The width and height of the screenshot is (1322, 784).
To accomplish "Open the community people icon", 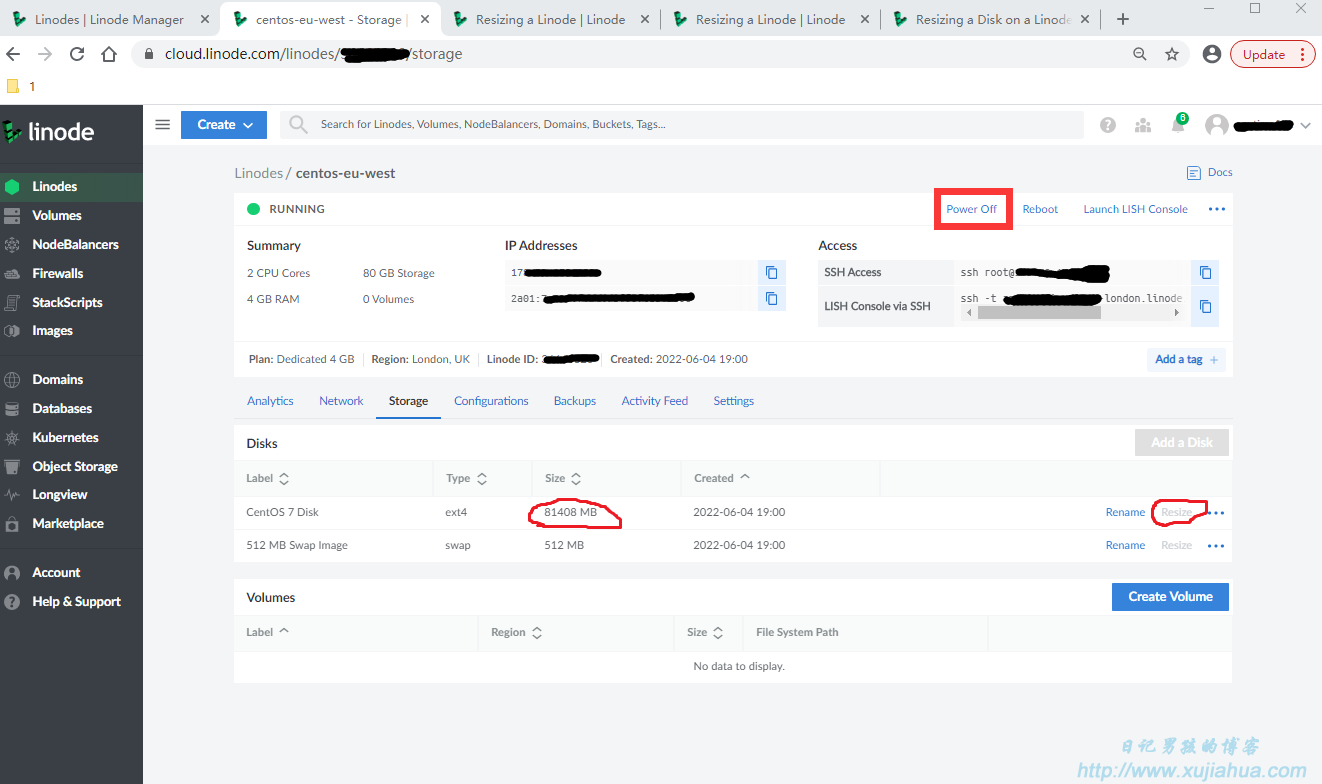I will click(1143, 125).
